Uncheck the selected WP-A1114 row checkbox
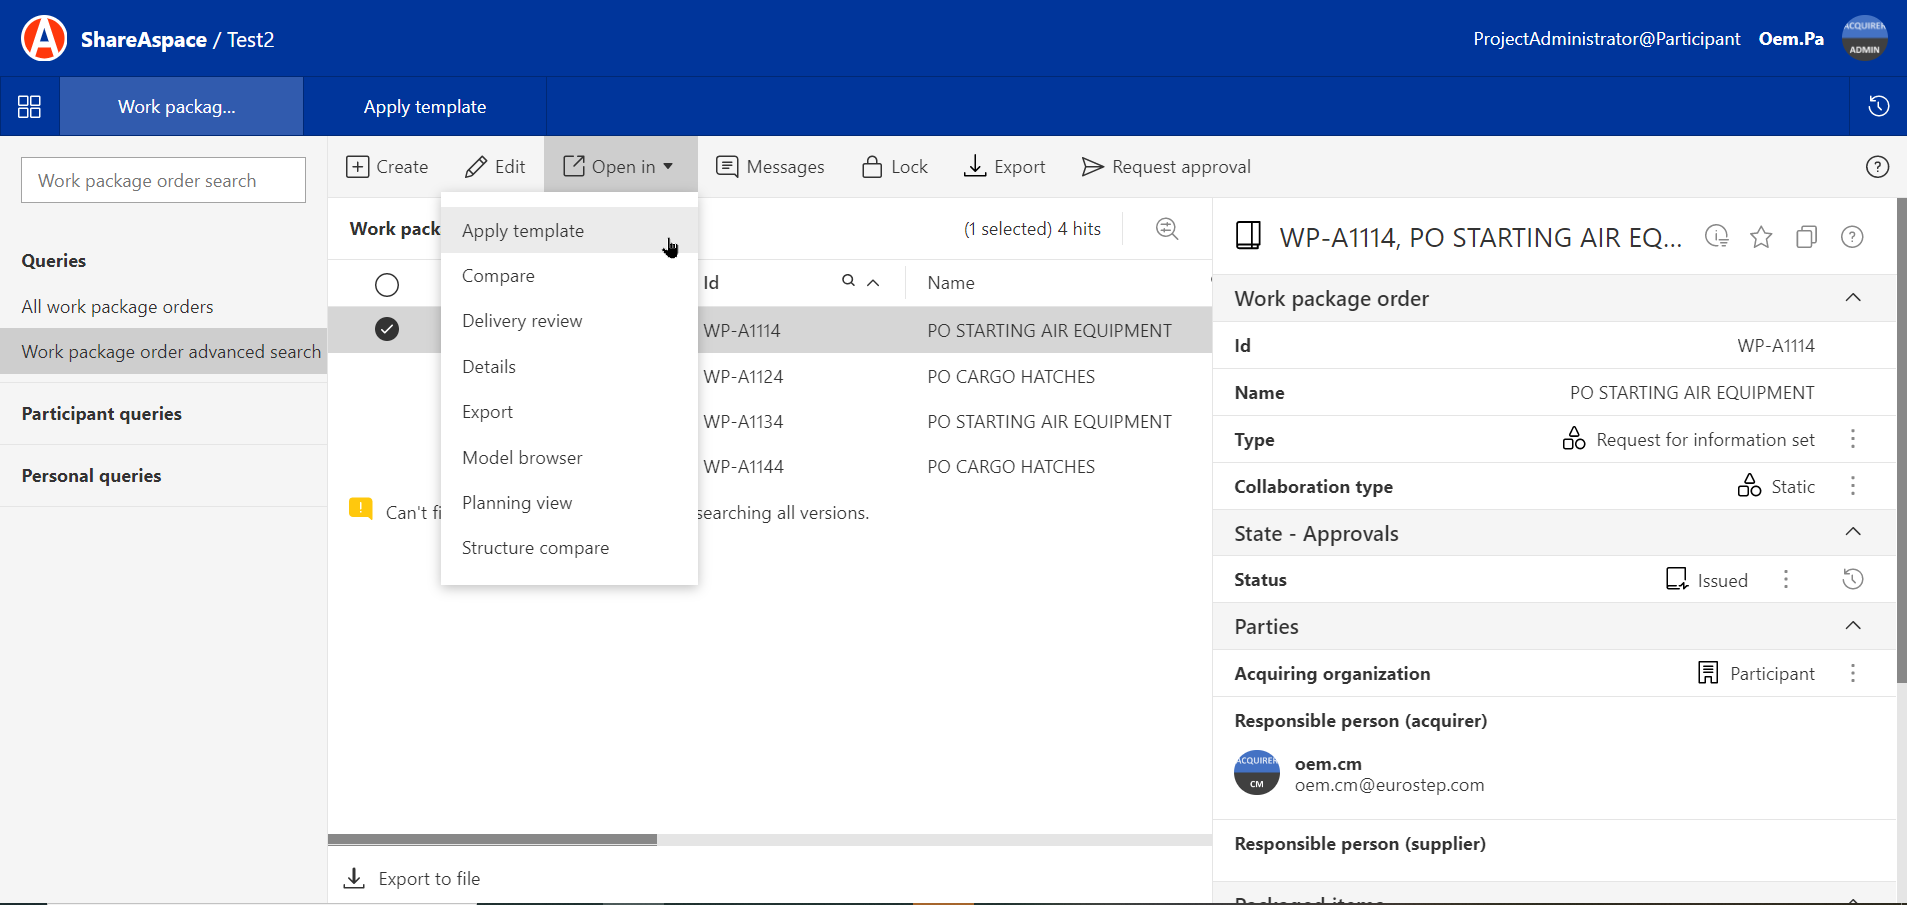Viewport: 1907px width, 905px height. click(387, 329)
